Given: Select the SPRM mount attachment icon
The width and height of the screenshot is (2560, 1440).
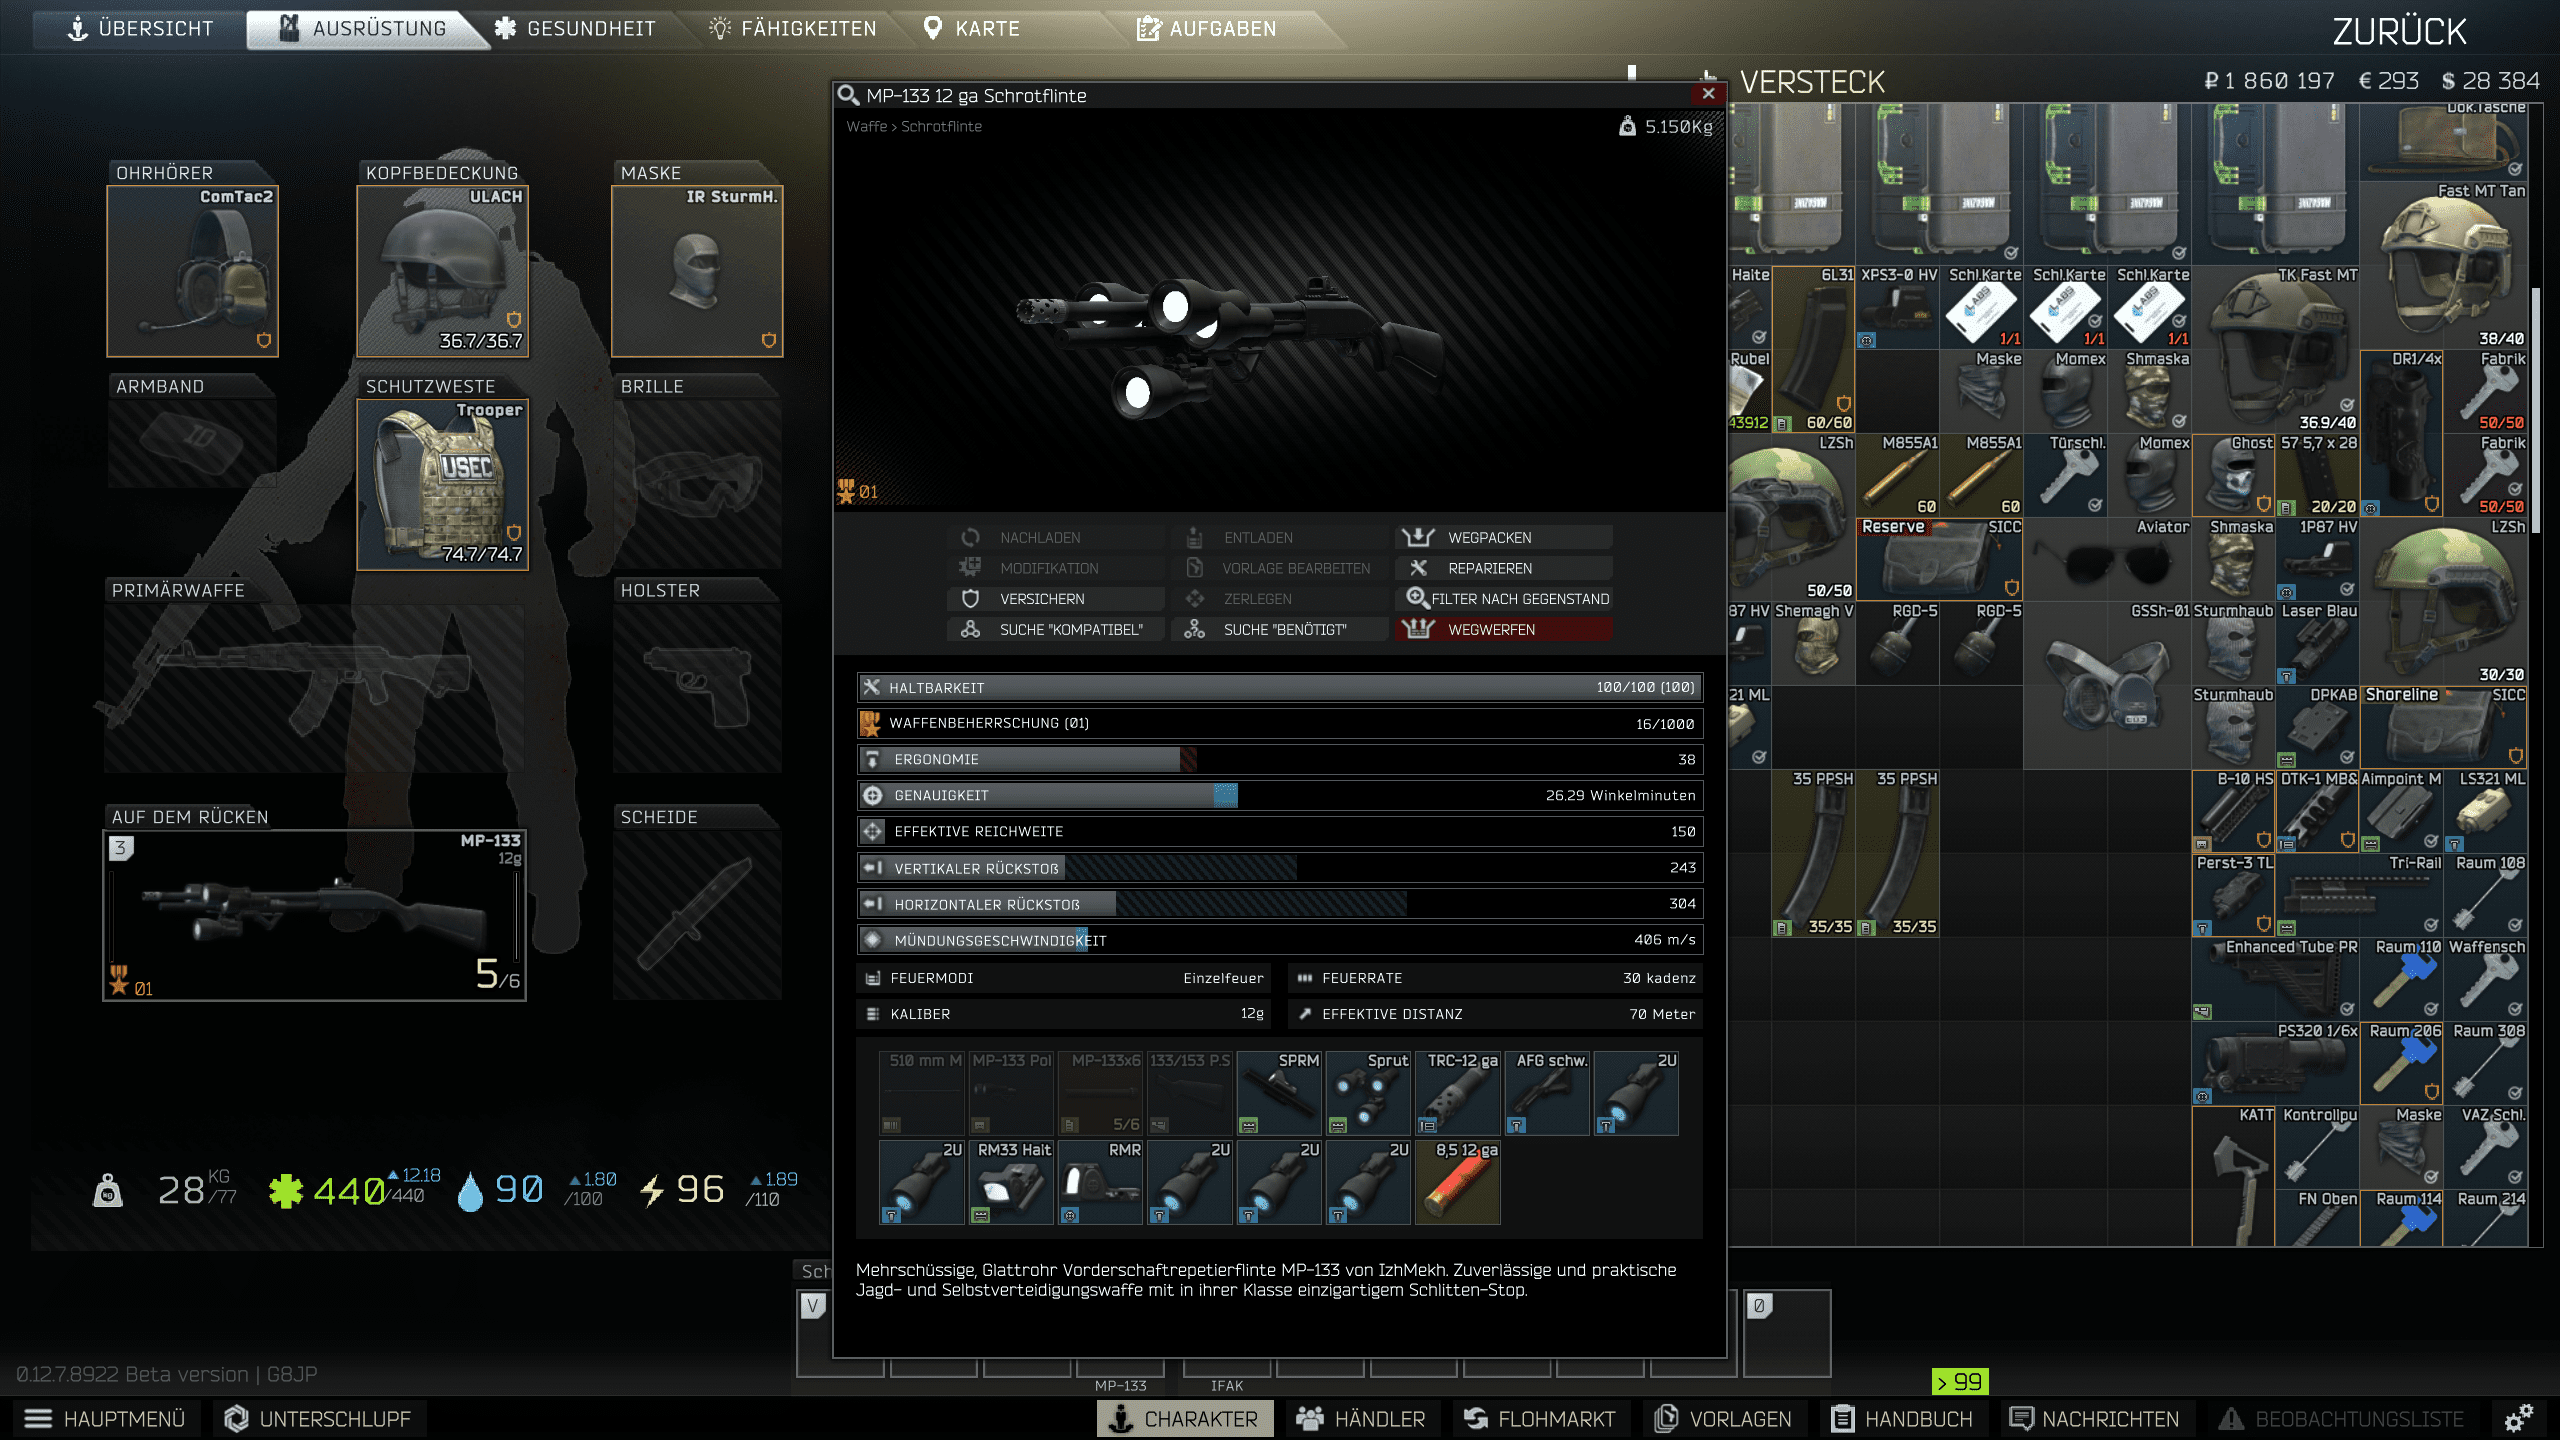Looking at the screenshot, I should 1279,1093.
